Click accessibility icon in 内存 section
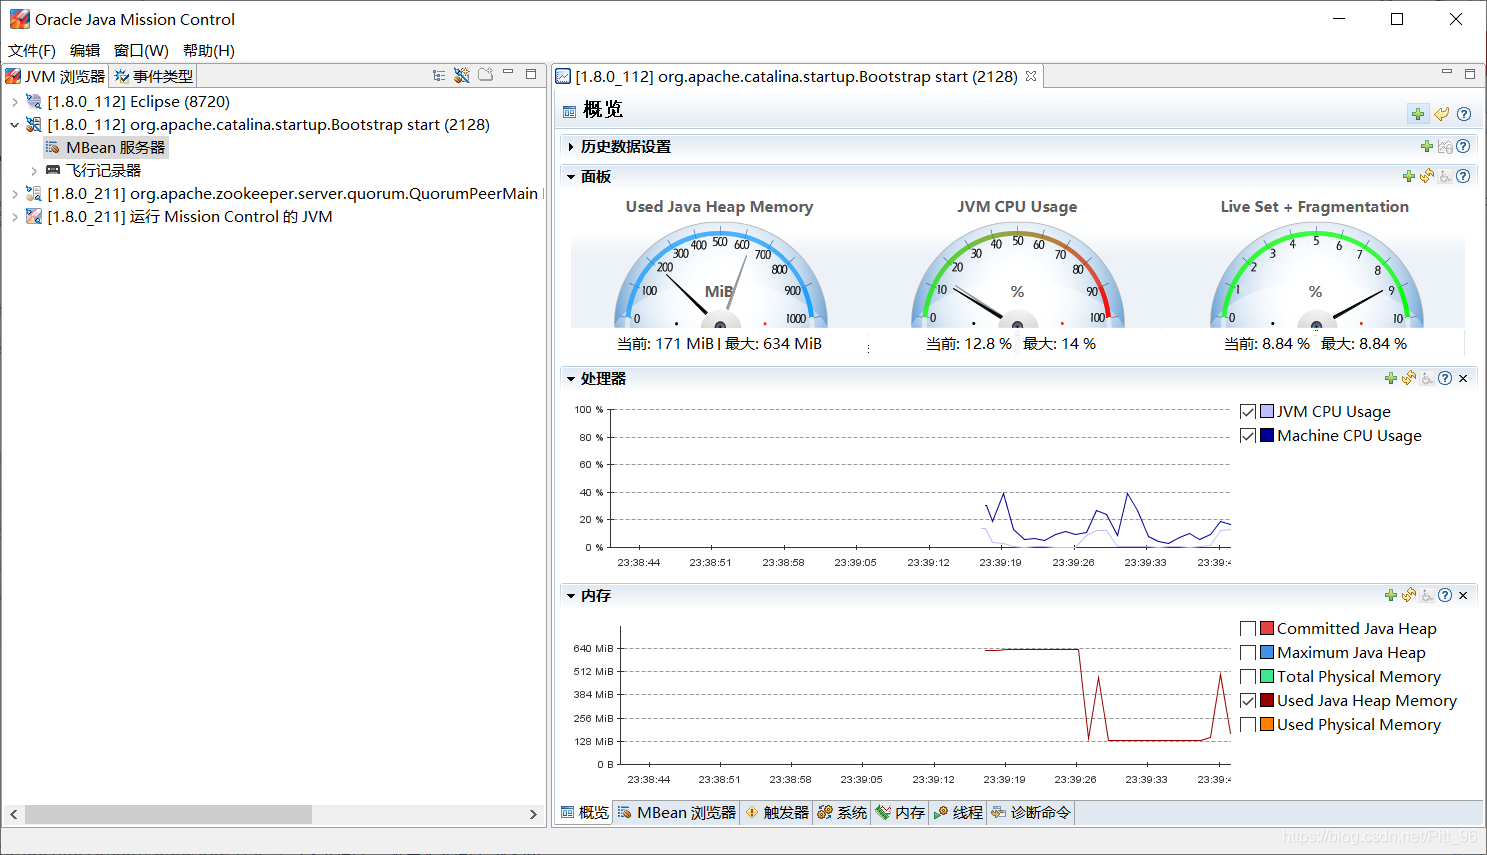The image size is (1487, 855). (1427, 595)
